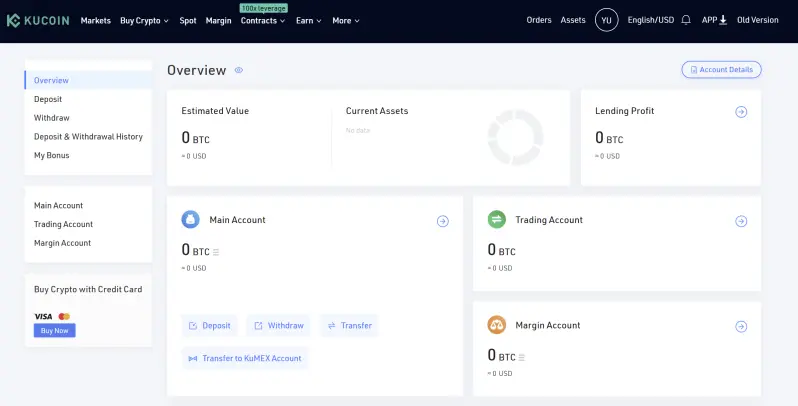
Task: Click the VISA card logo
Action: coord(43,316)
